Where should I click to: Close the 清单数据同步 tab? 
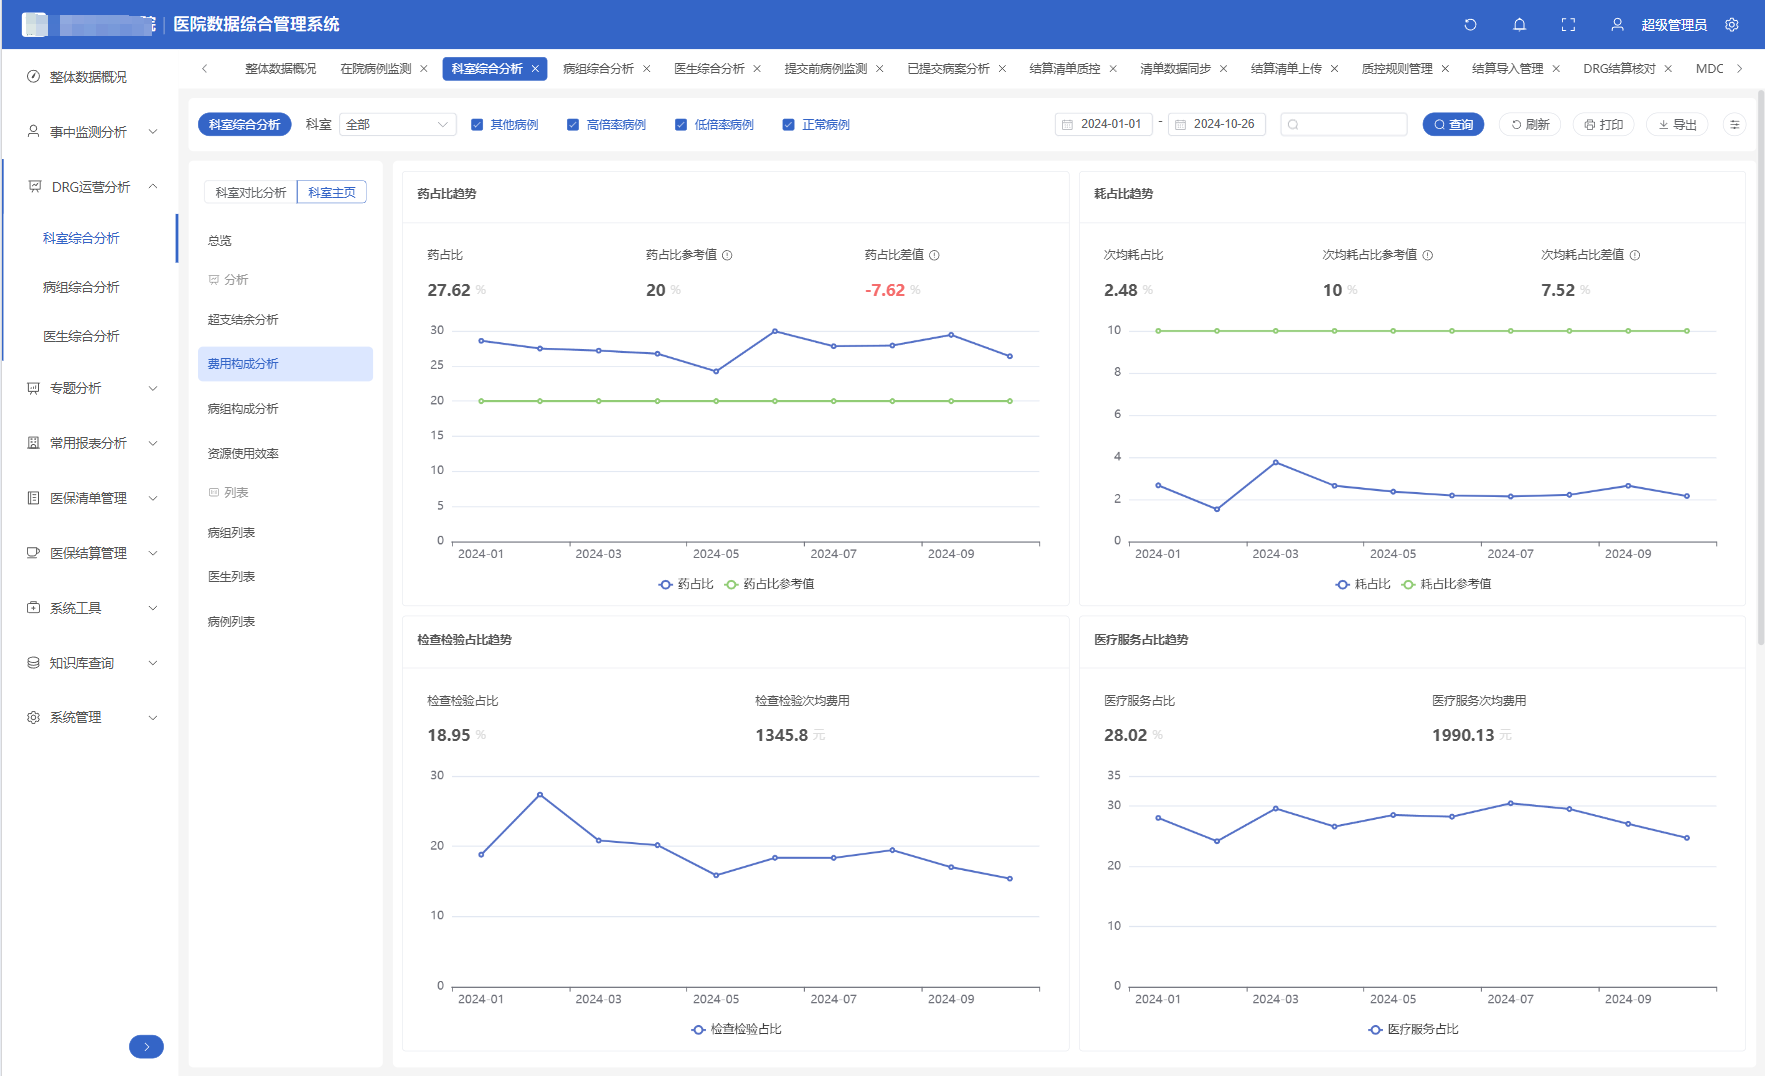1223,69
